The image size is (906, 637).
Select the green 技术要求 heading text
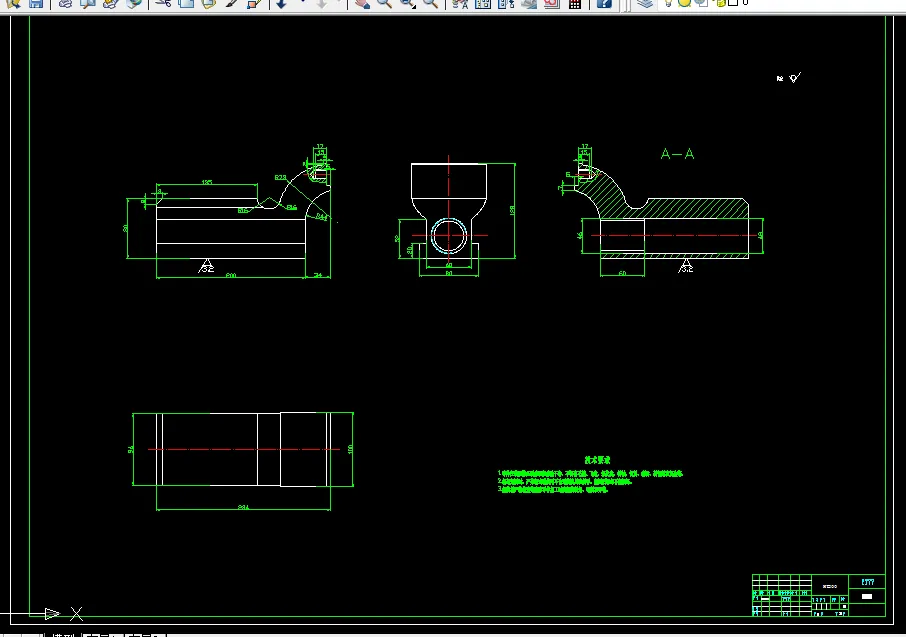pyautogui.click(x=597, y=460)
